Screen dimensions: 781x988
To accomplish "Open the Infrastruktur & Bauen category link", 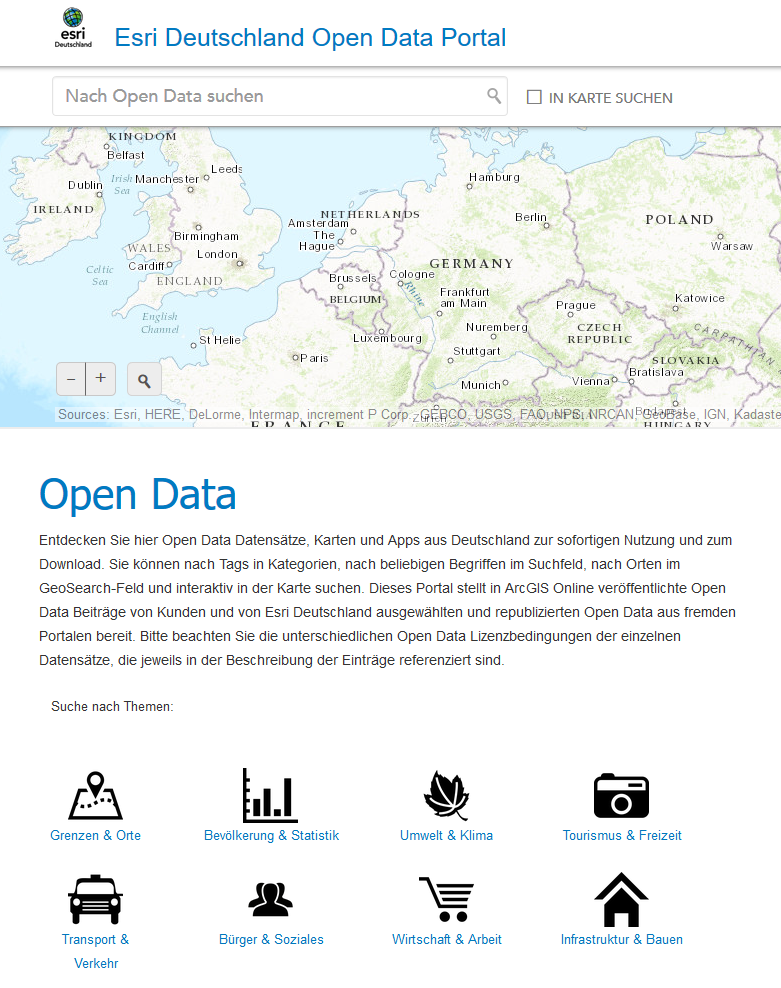I will click(622, 939).
